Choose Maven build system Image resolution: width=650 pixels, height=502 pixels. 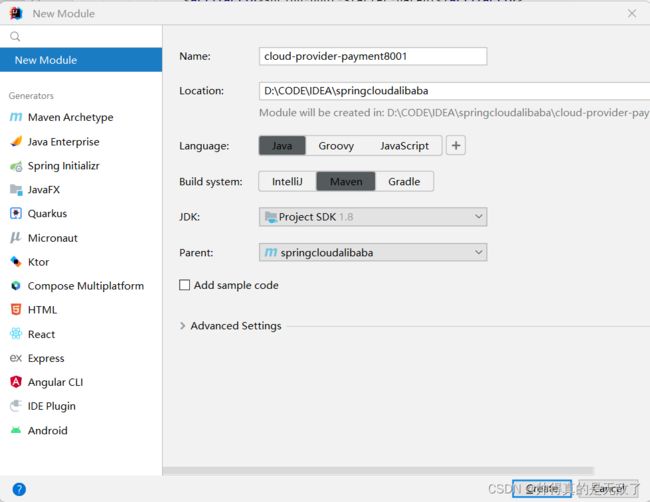coord(346,182)
